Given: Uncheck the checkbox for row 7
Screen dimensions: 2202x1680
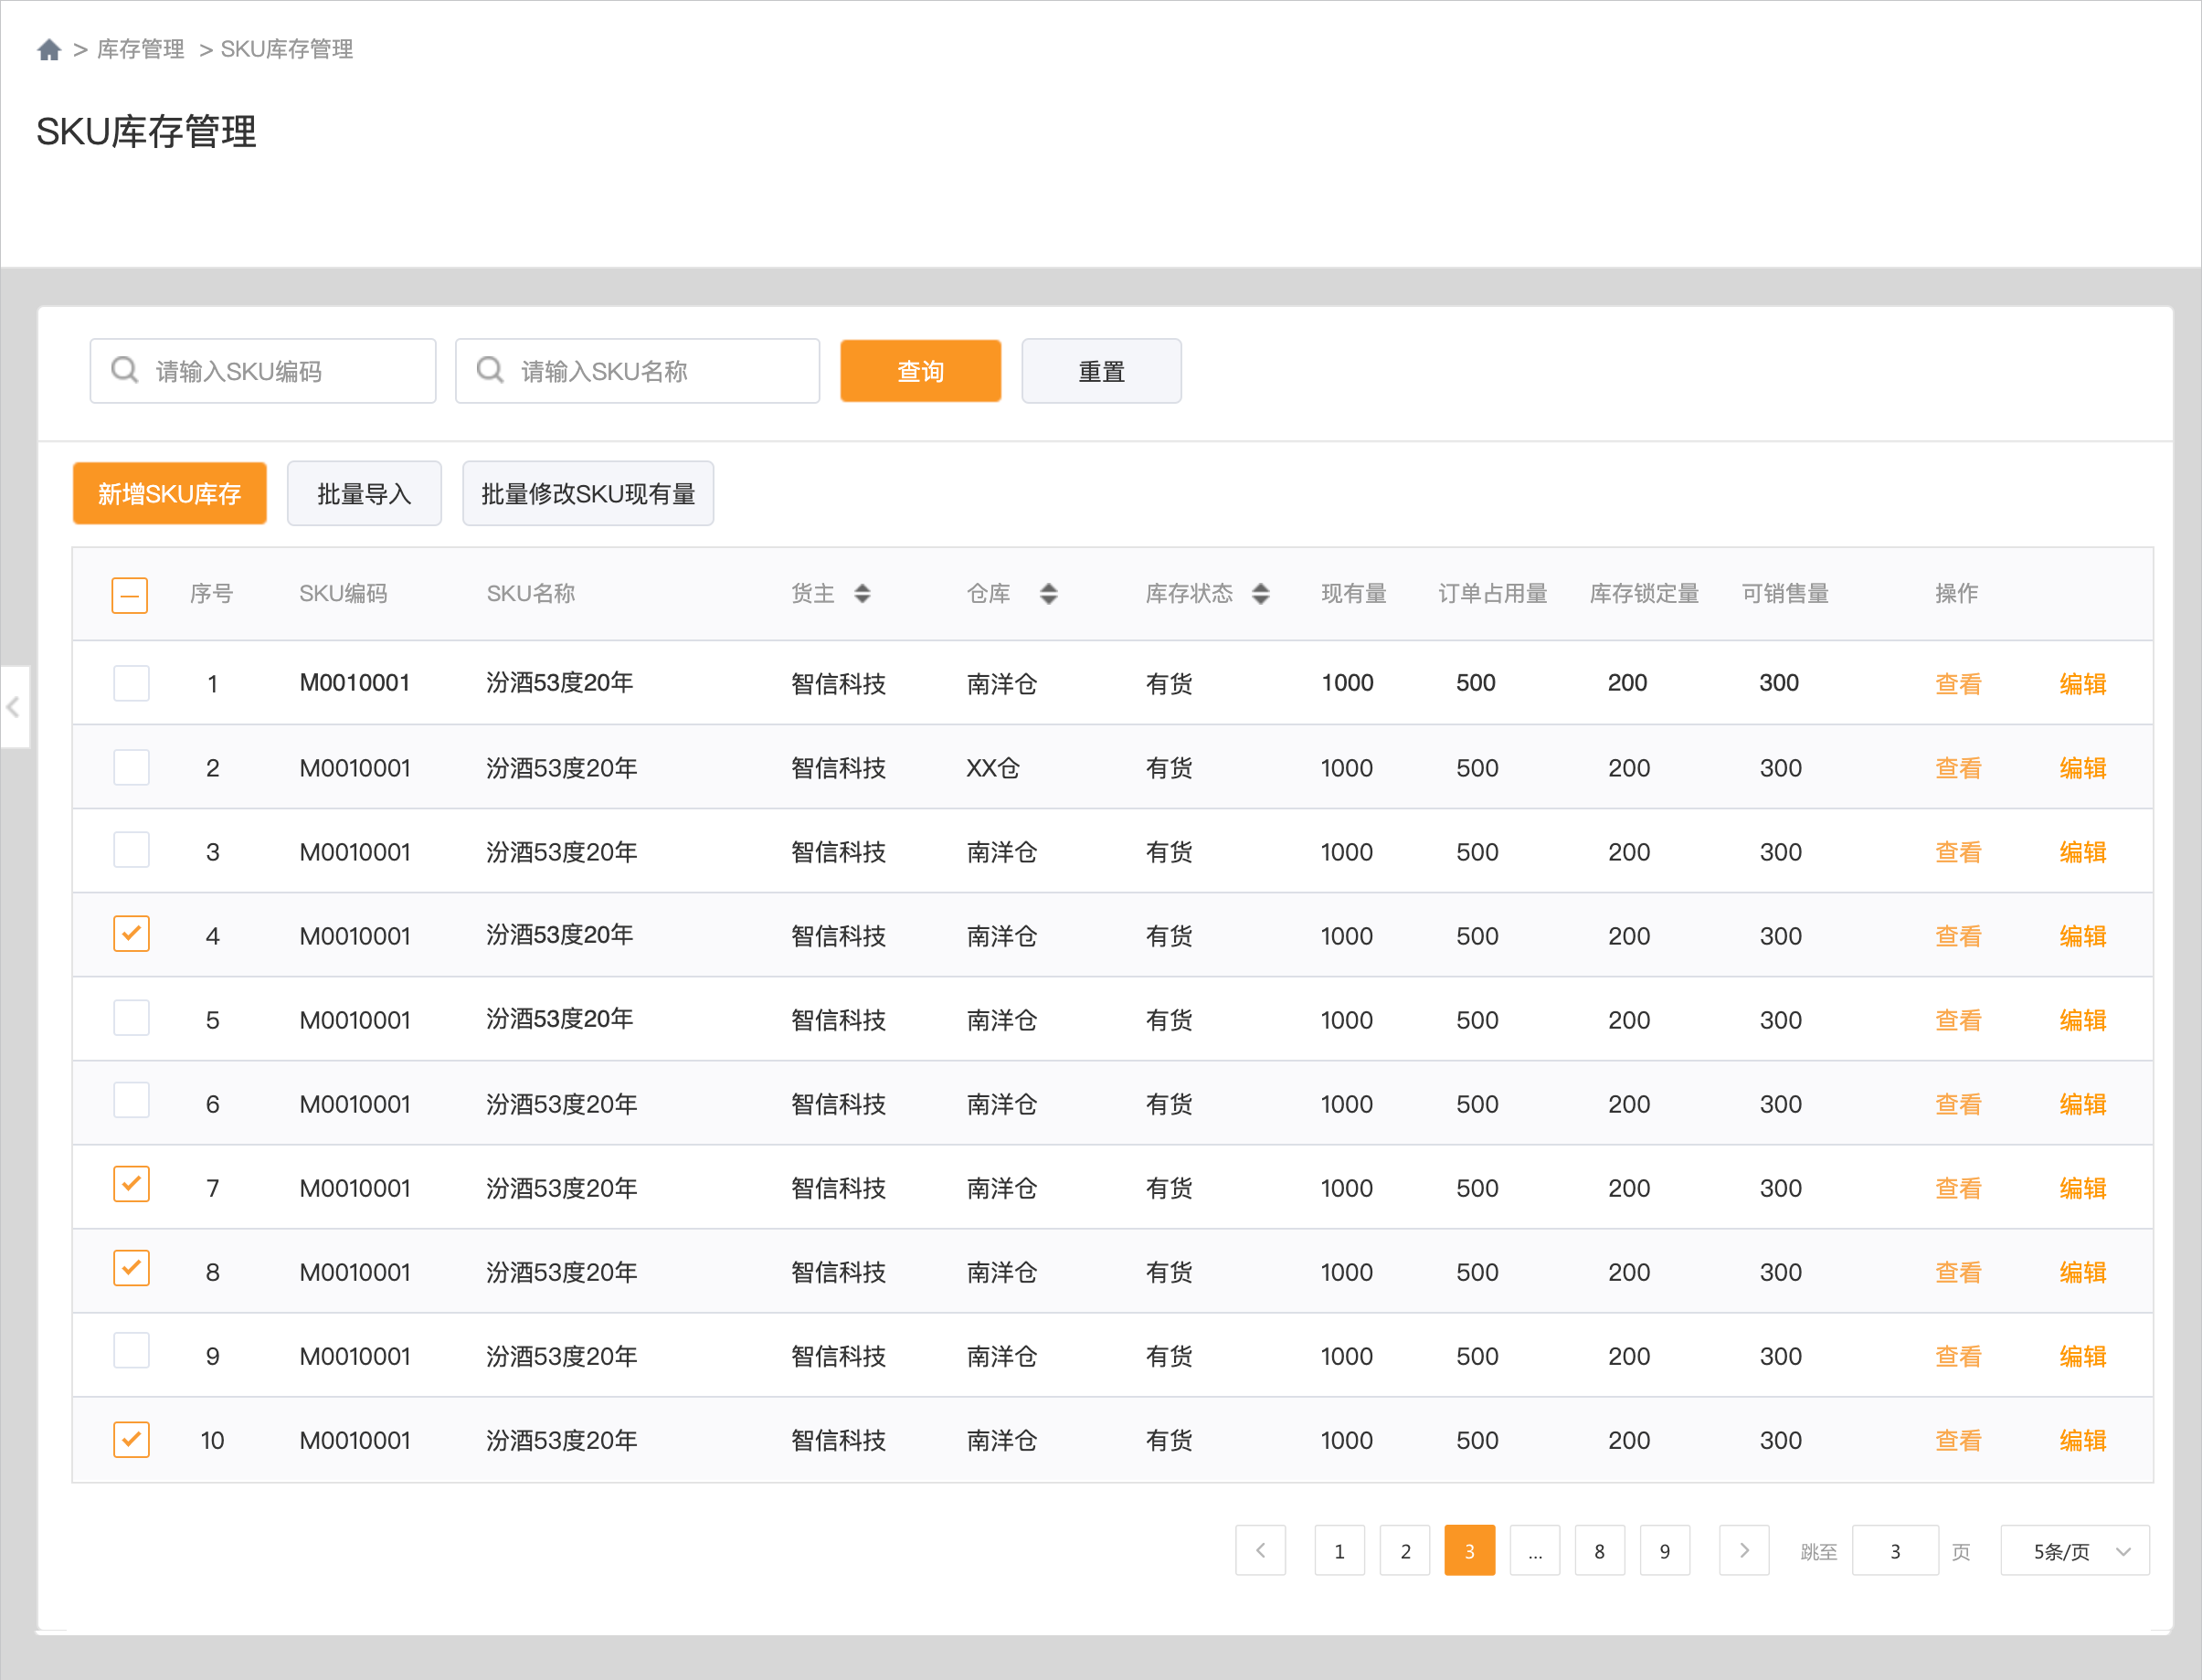Looking at the screenshot, I should pos(131,1184).
